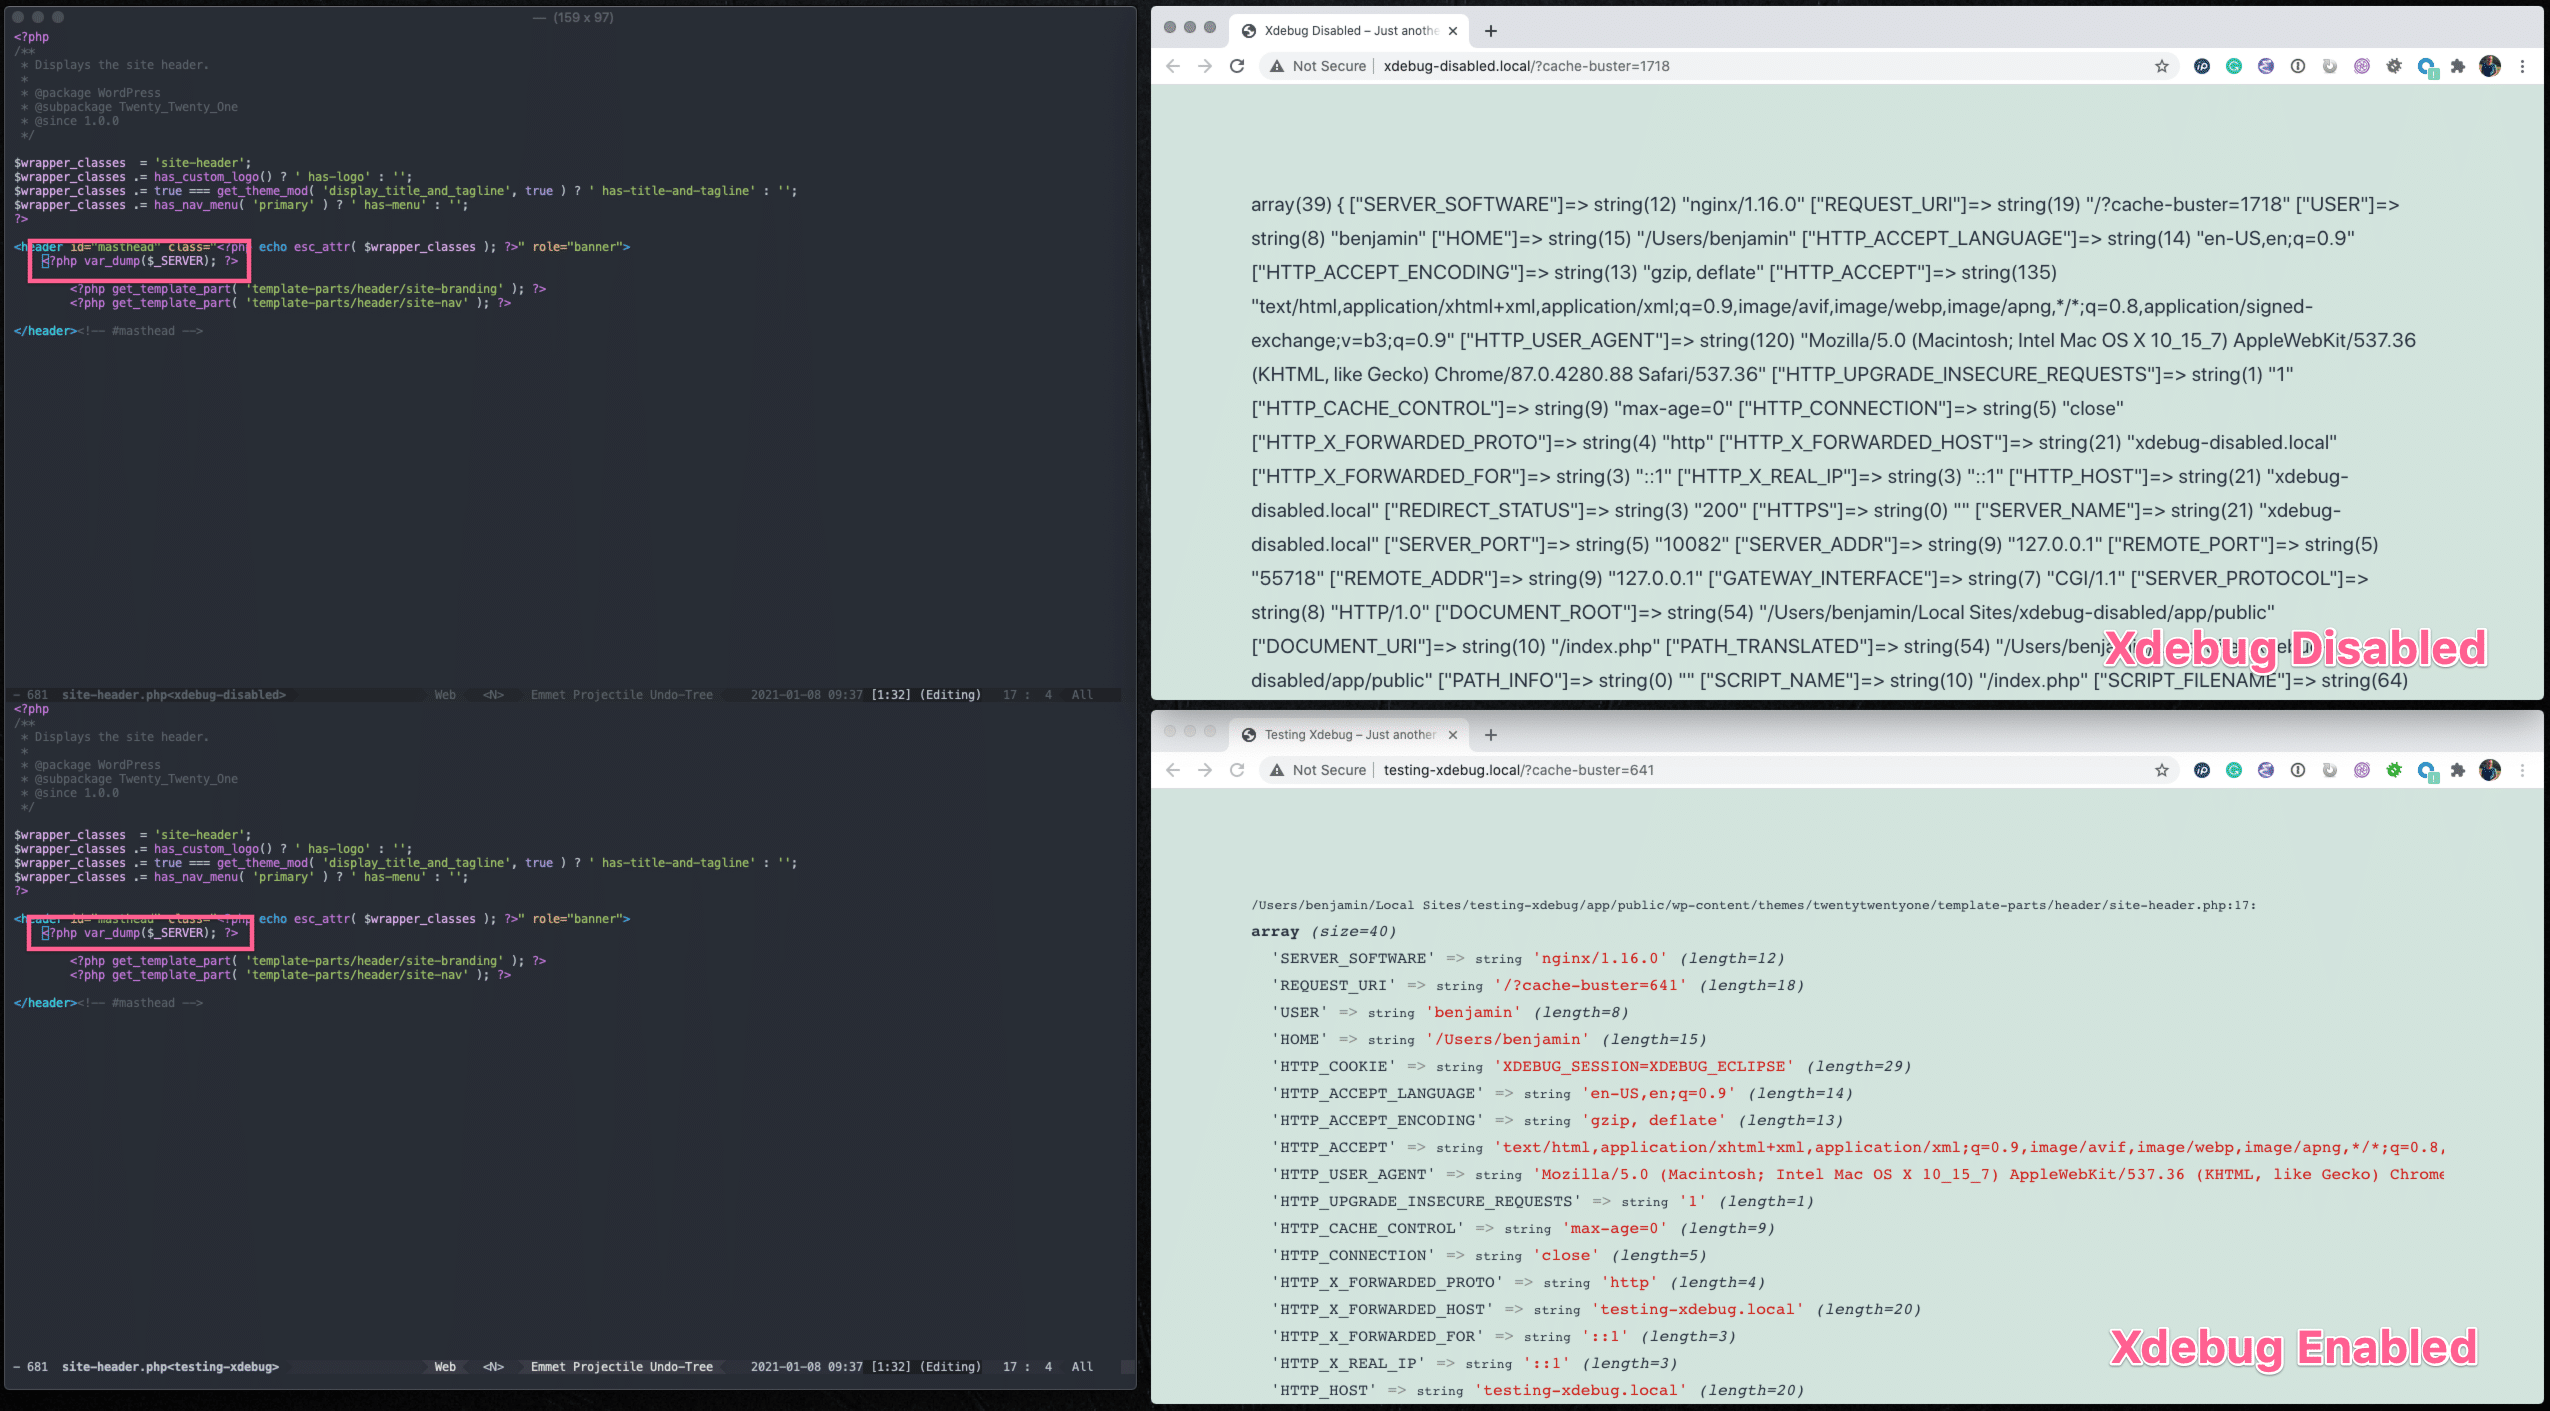Screen dimensions: 2550x1411
Task: Click 'Emmet Projectile Undo-Tree' in the lower status line
Action: [622, 1367]
